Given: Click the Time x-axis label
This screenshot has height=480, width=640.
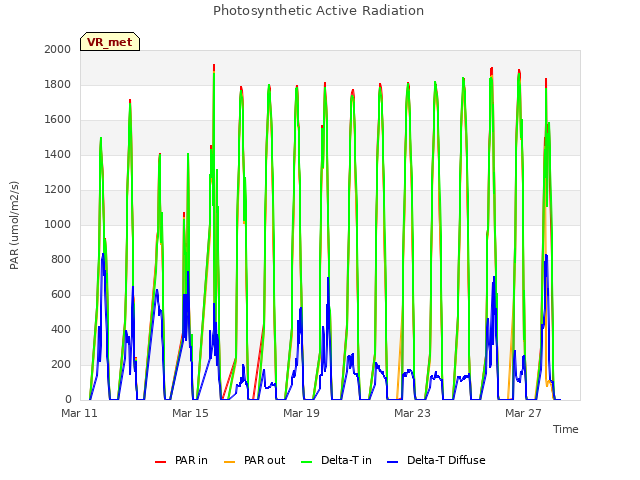Looking at the screenshot, I should [x=566, y=429].
